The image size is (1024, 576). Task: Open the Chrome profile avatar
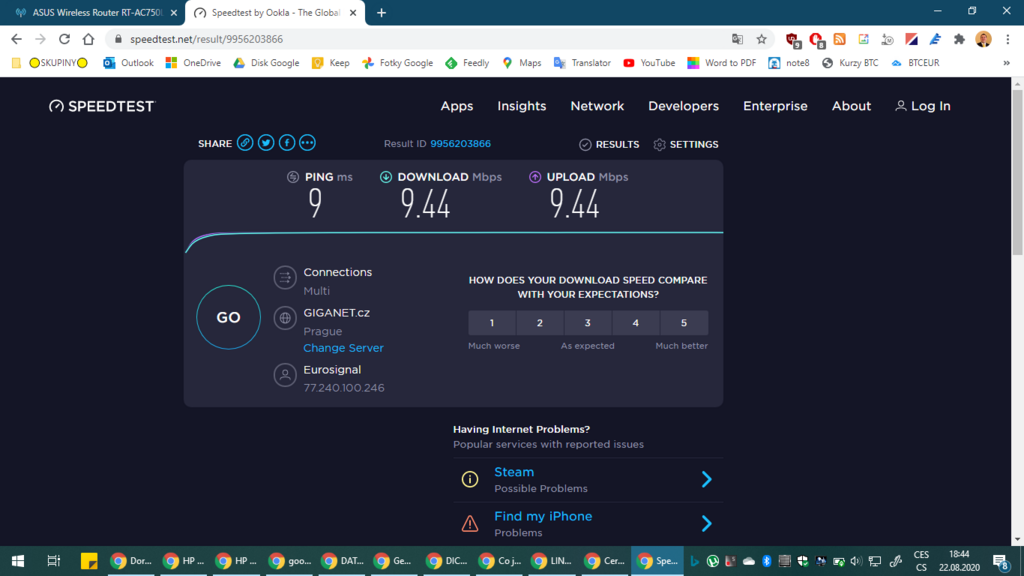[984, 39]
